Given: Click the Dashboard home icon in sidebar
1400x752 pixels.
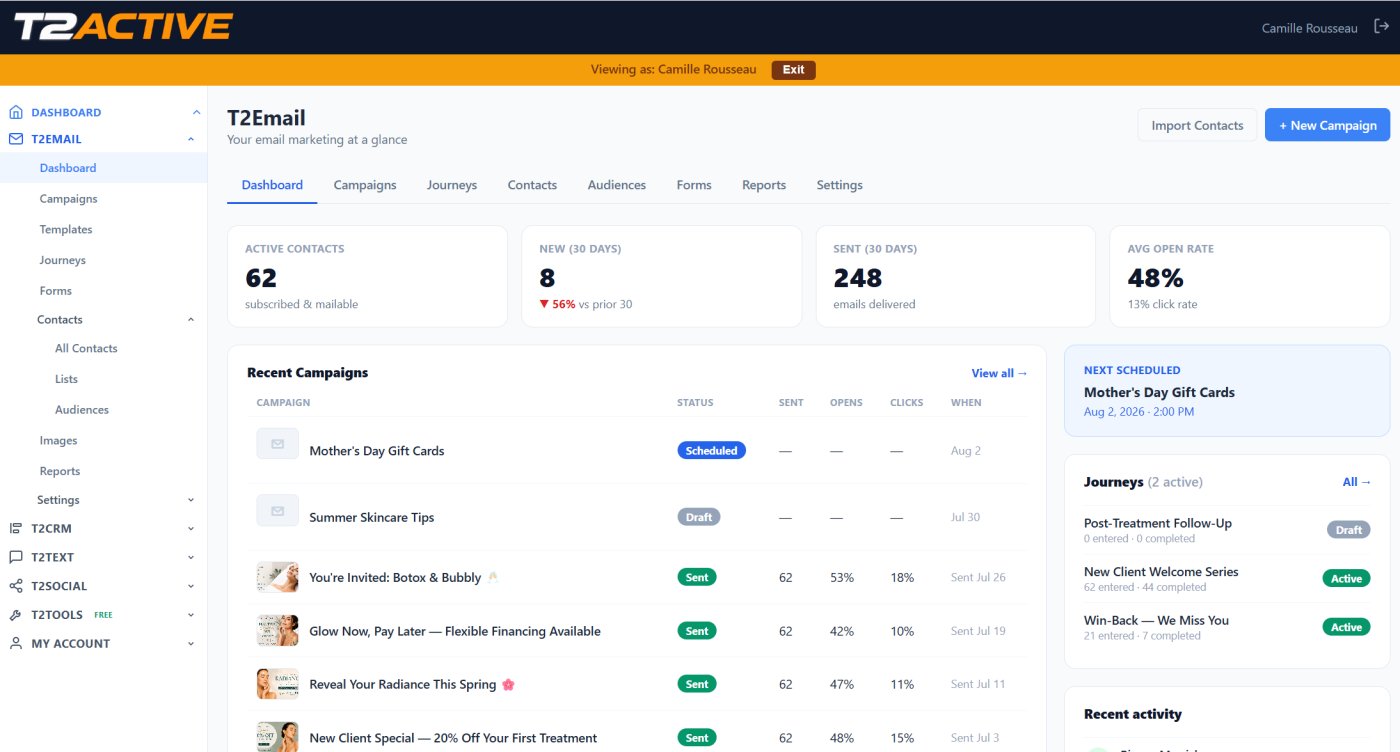Looking at the screenshot, I should click(16, 112).
